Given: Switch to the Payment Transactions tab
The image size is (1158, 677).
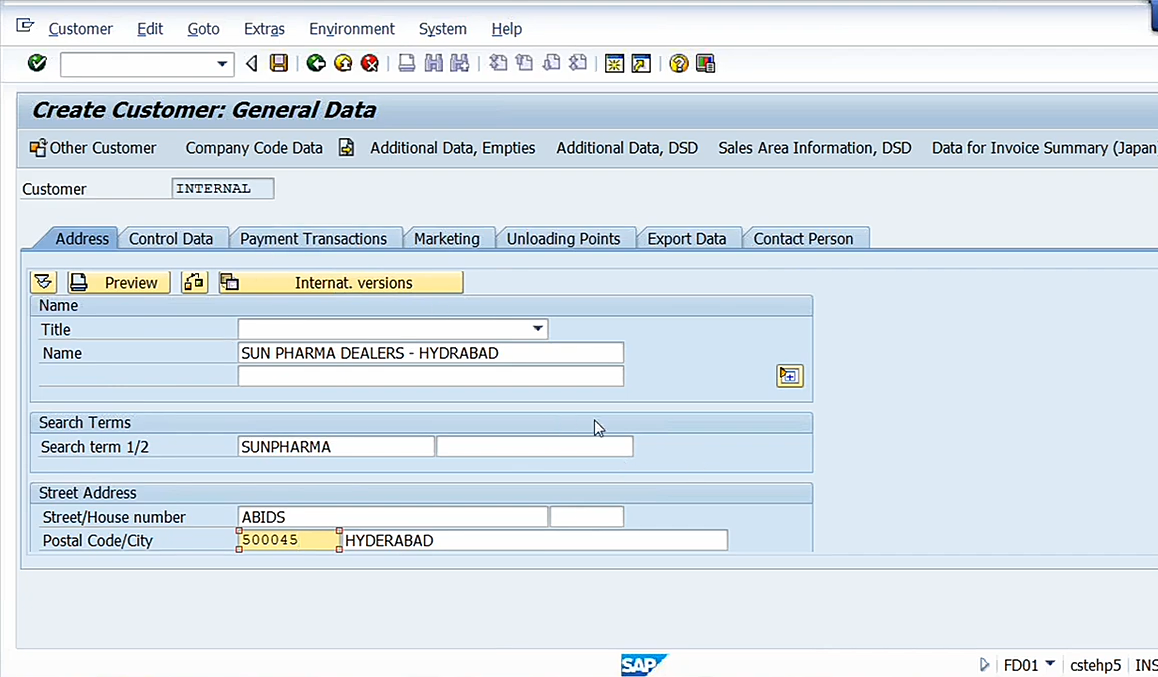Looking at the screenshot, I should 313,238.
